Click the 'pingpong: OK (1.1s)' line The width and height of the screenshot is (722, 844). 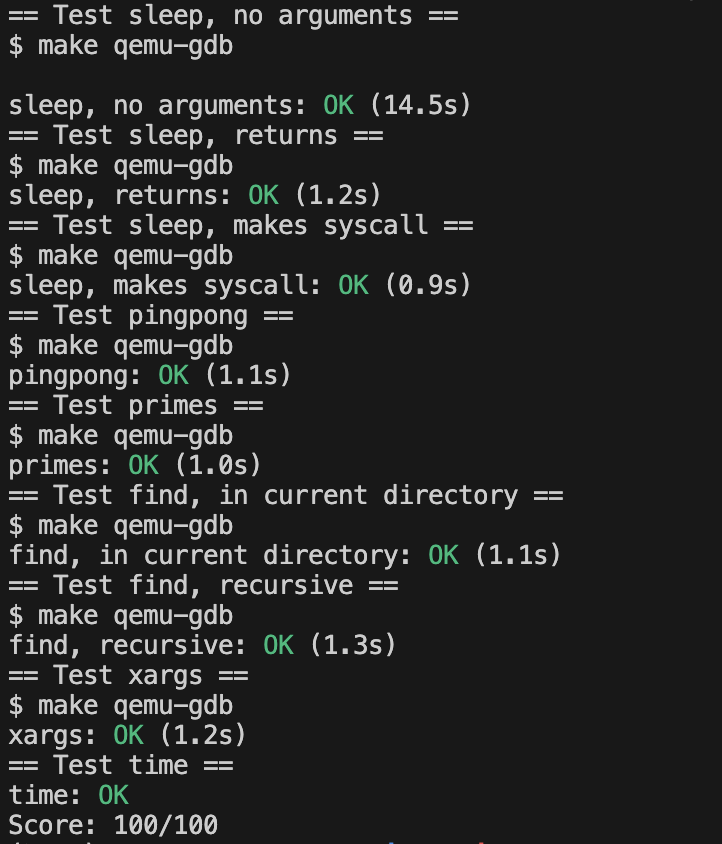tap(150, 375)
